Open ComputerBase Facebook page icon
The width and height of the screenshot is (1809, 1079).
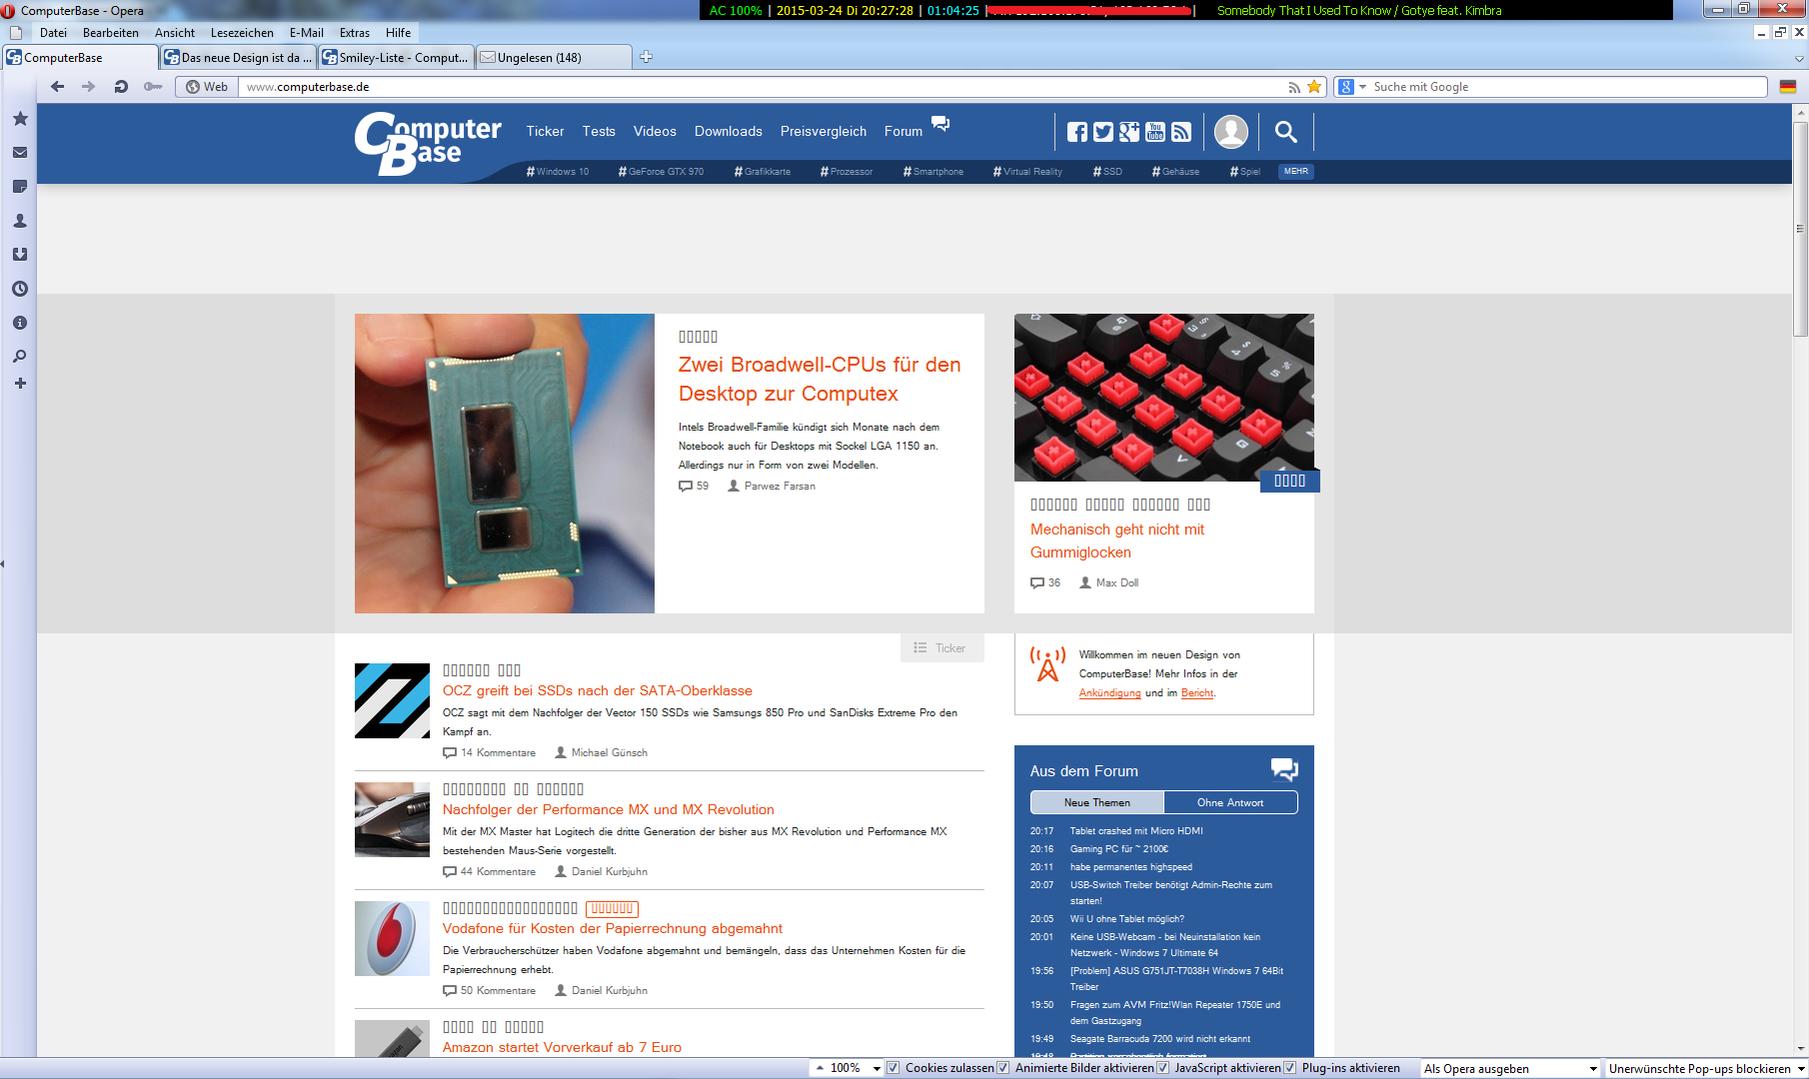[x=1077, y=132]
